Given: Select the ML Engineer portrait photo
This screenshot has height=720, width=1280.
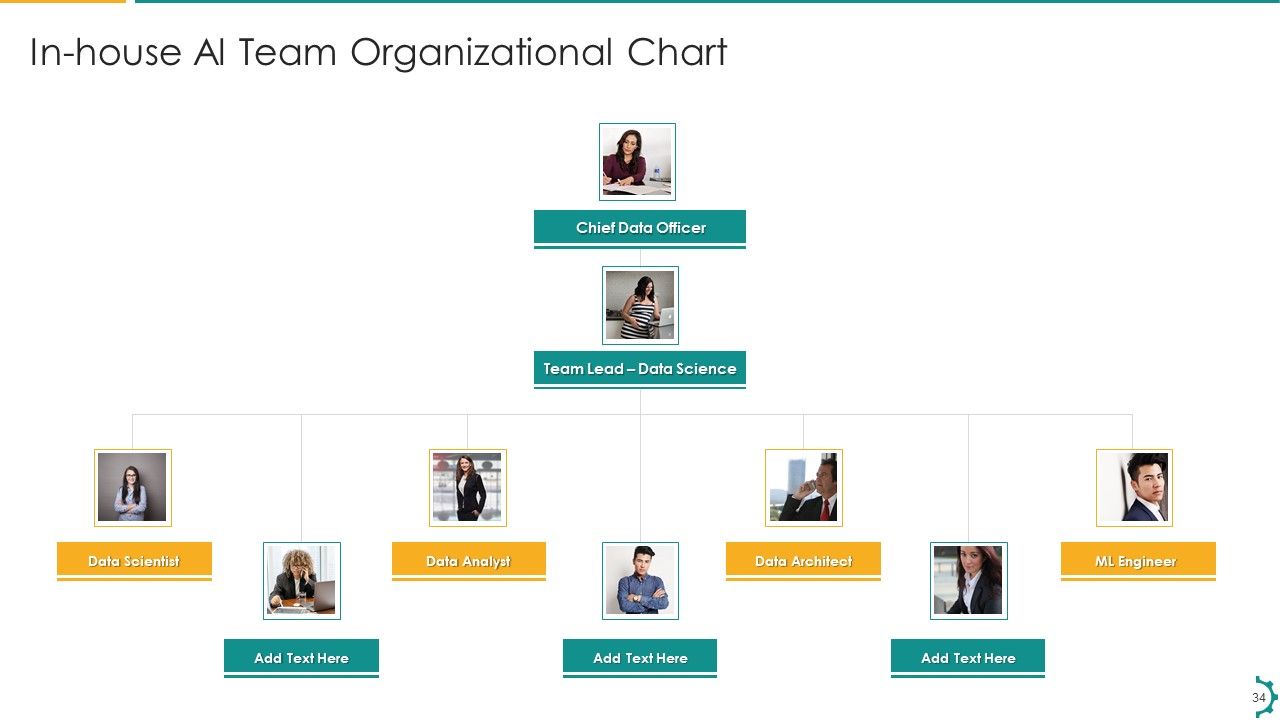Looking at the screenshot, I should [x=1134, y=487].
